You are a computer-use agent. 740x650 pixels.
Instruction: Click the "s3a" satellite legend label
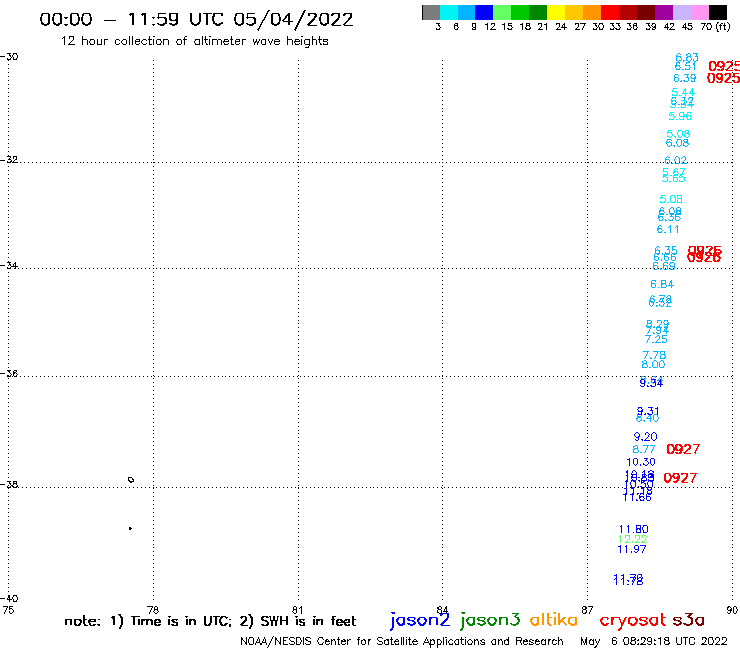click(x=688, y=620)
